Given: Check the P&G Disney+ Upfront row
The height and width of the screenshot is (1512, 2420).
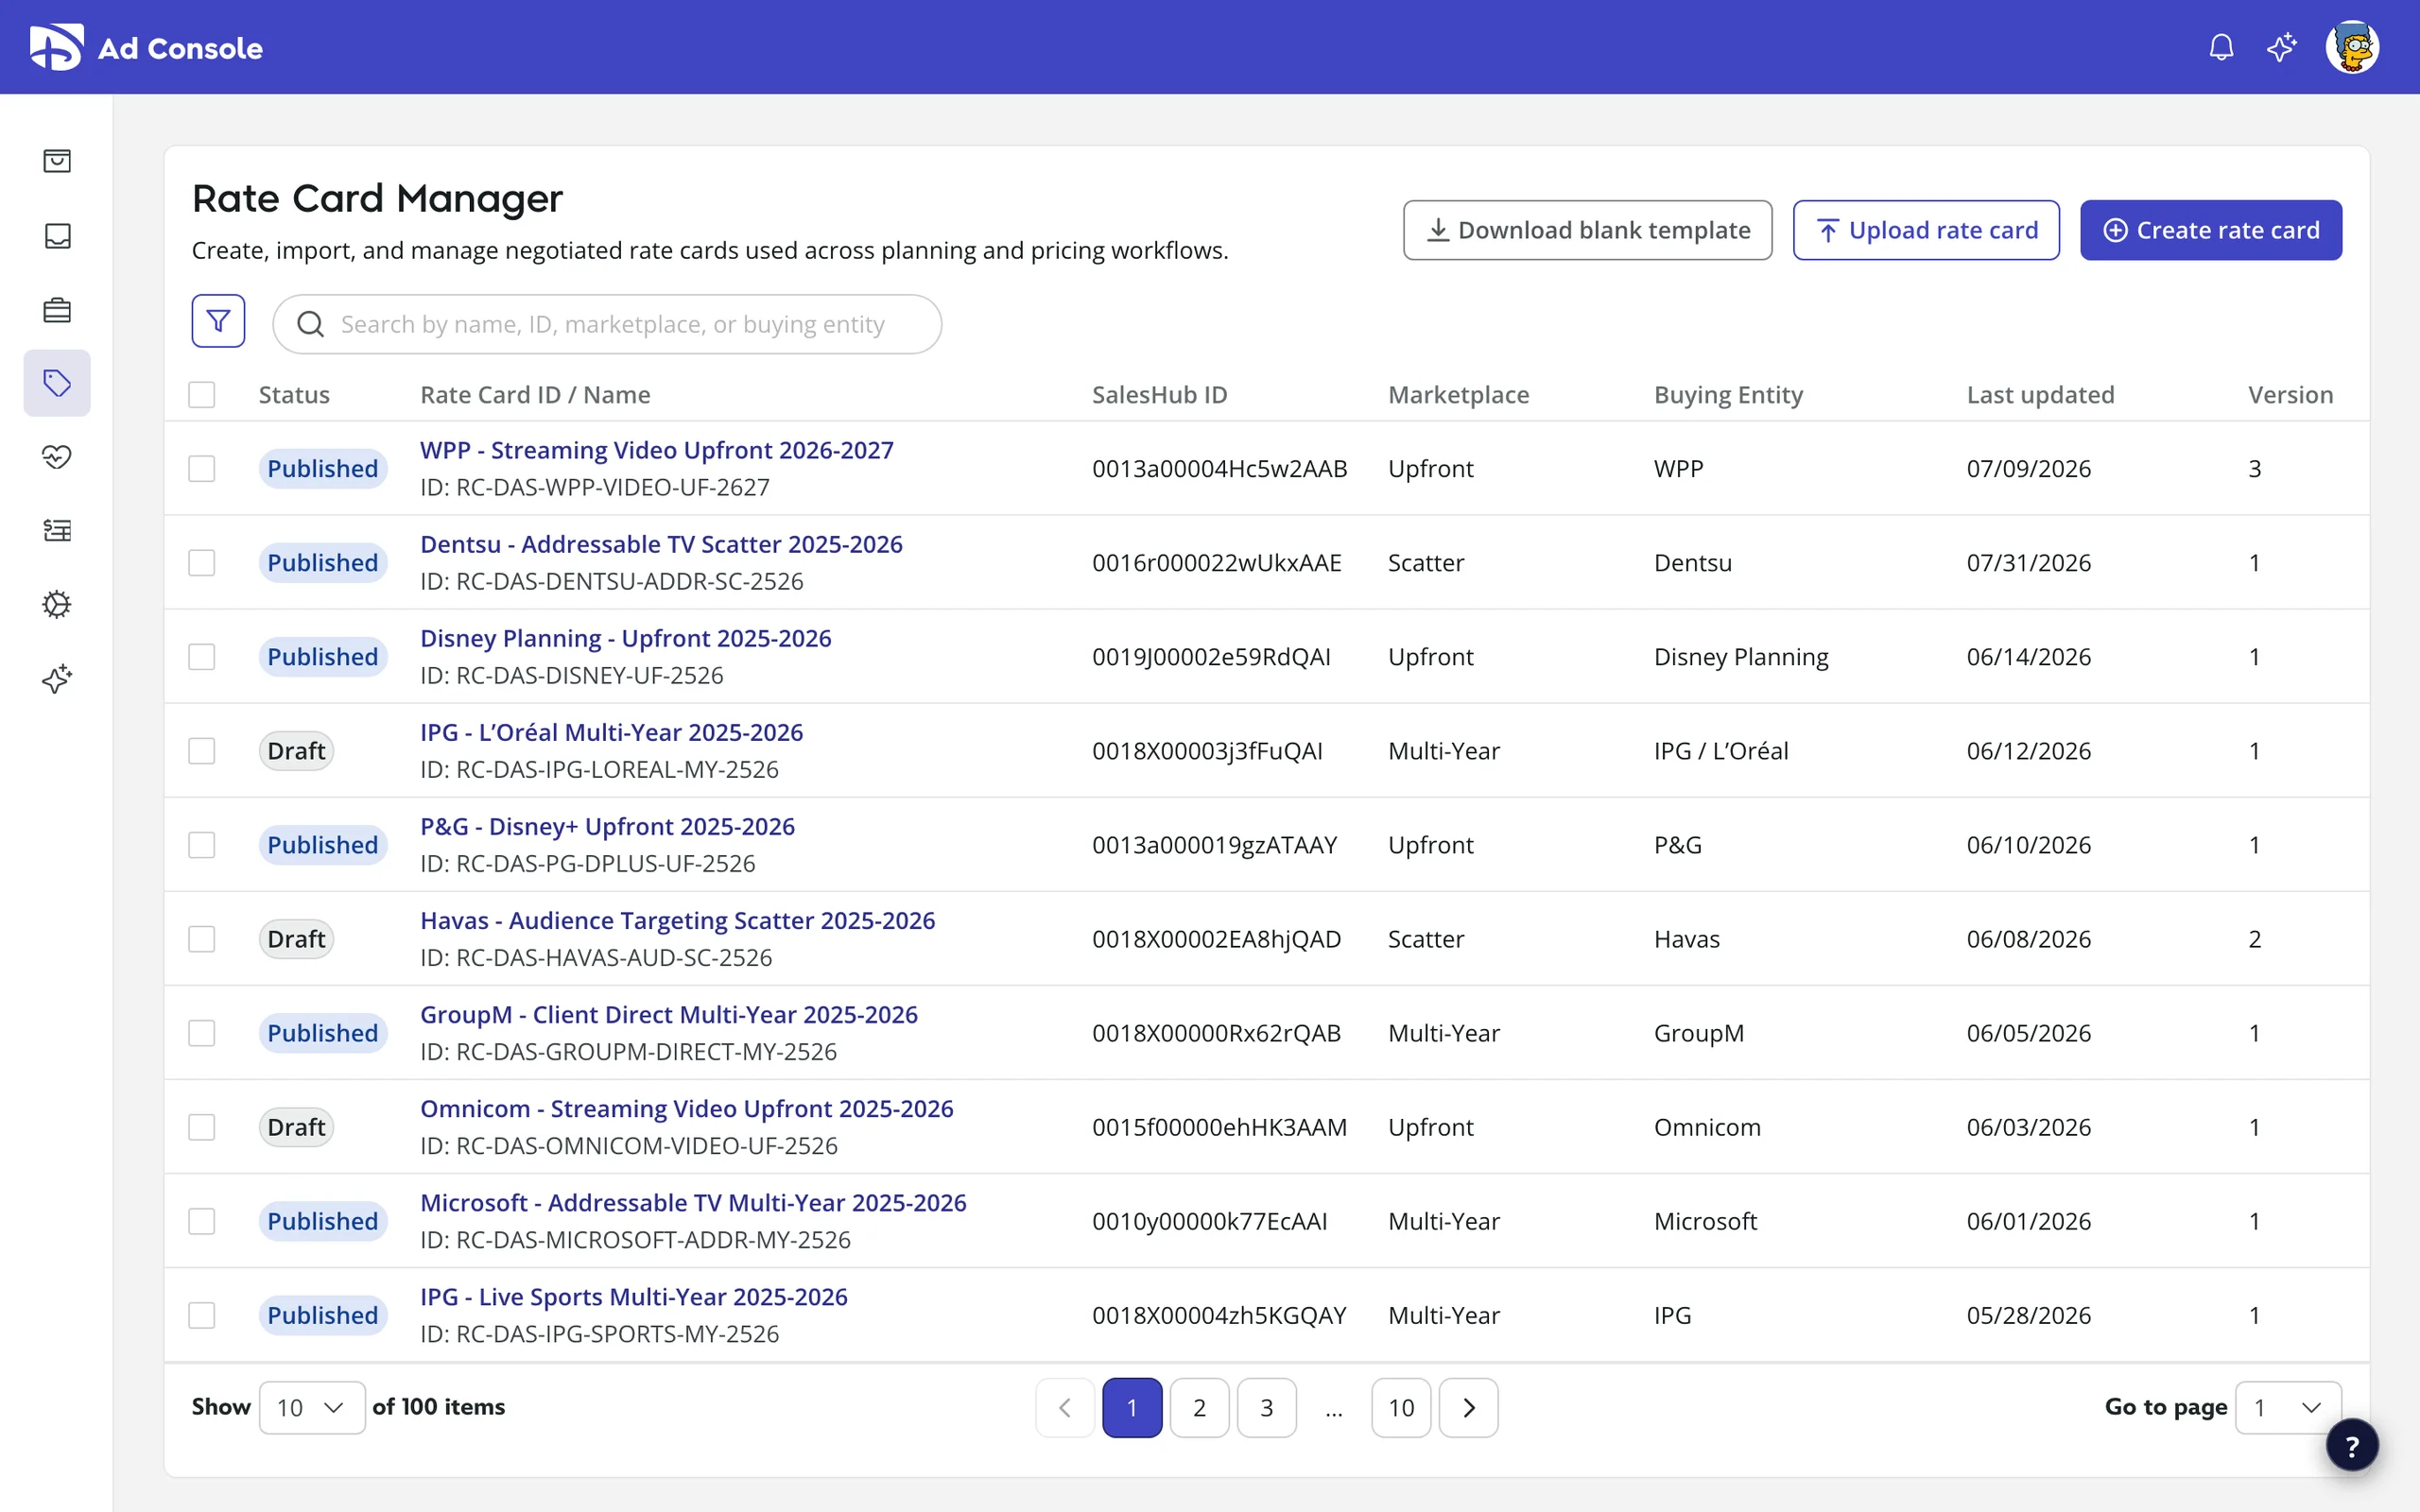Looking at the screenshot, I should coord(202,845).
